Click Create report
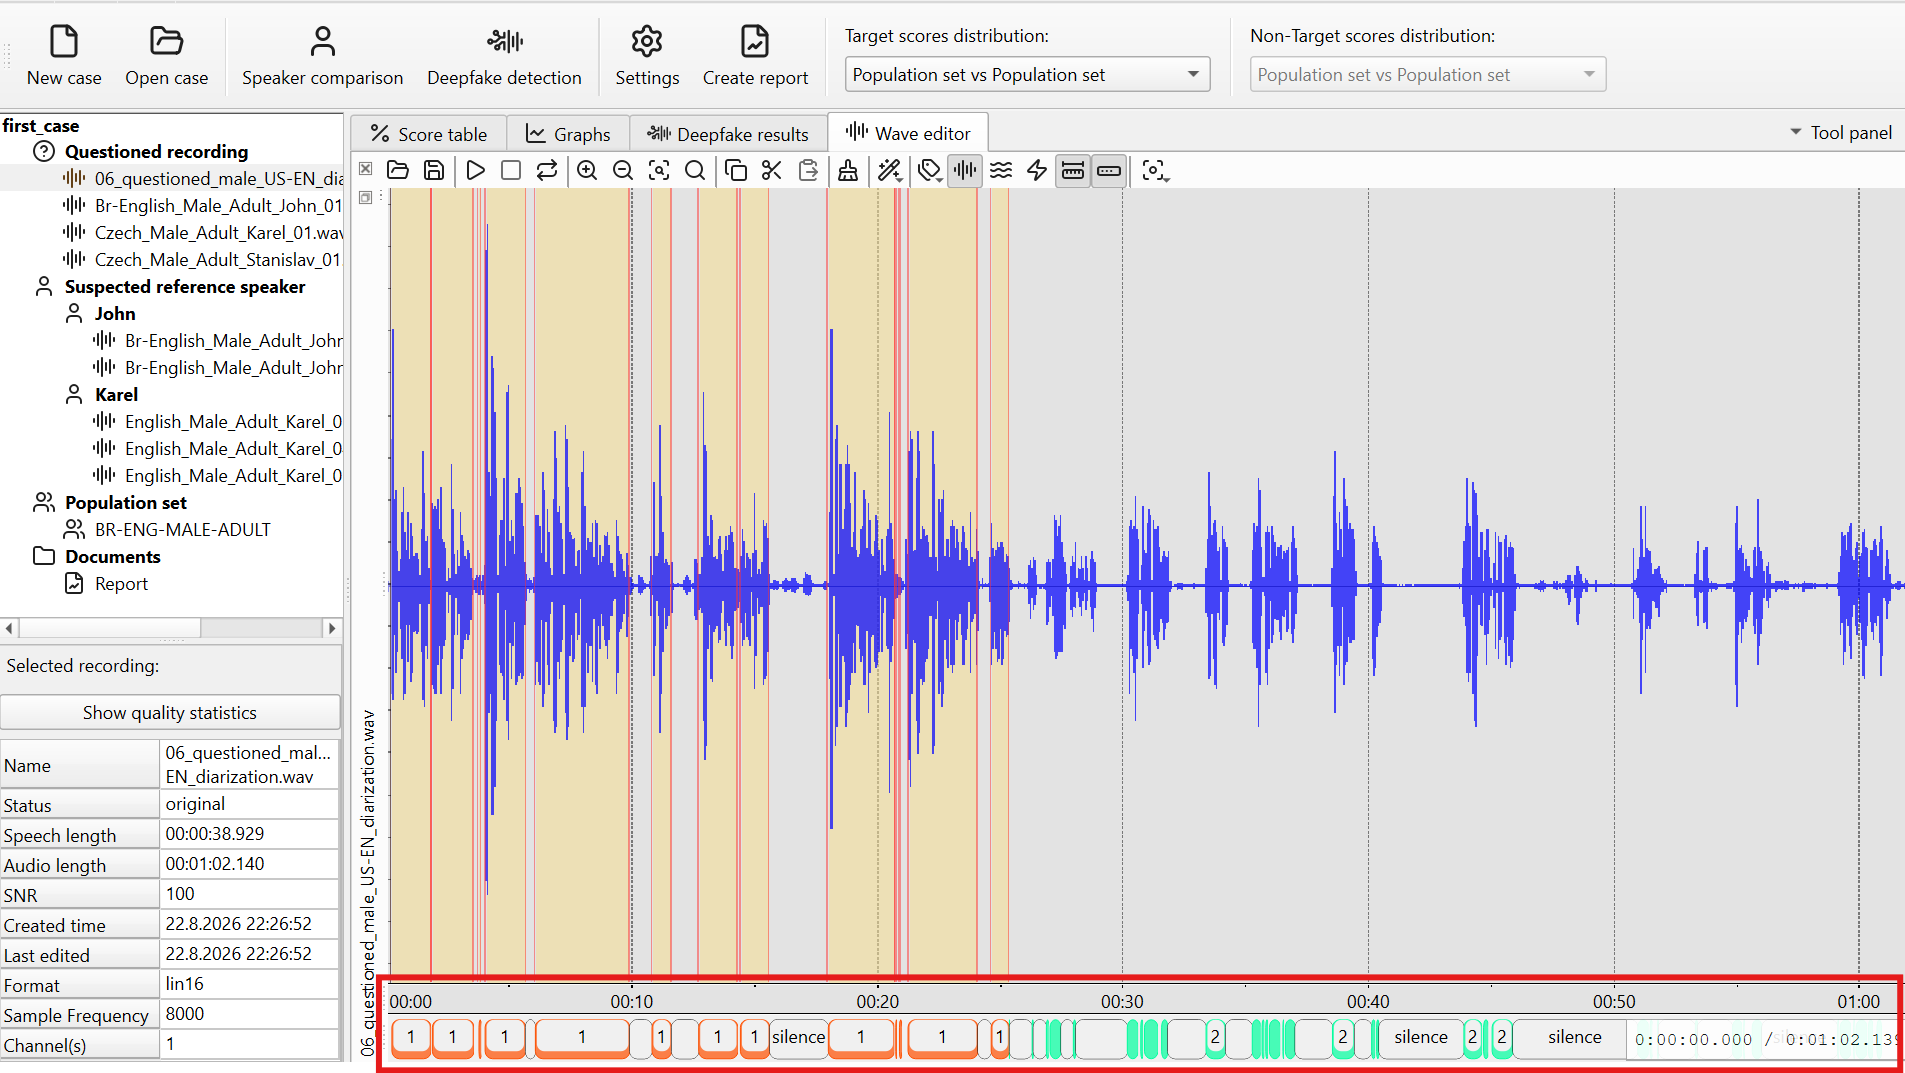 [755, 56]
